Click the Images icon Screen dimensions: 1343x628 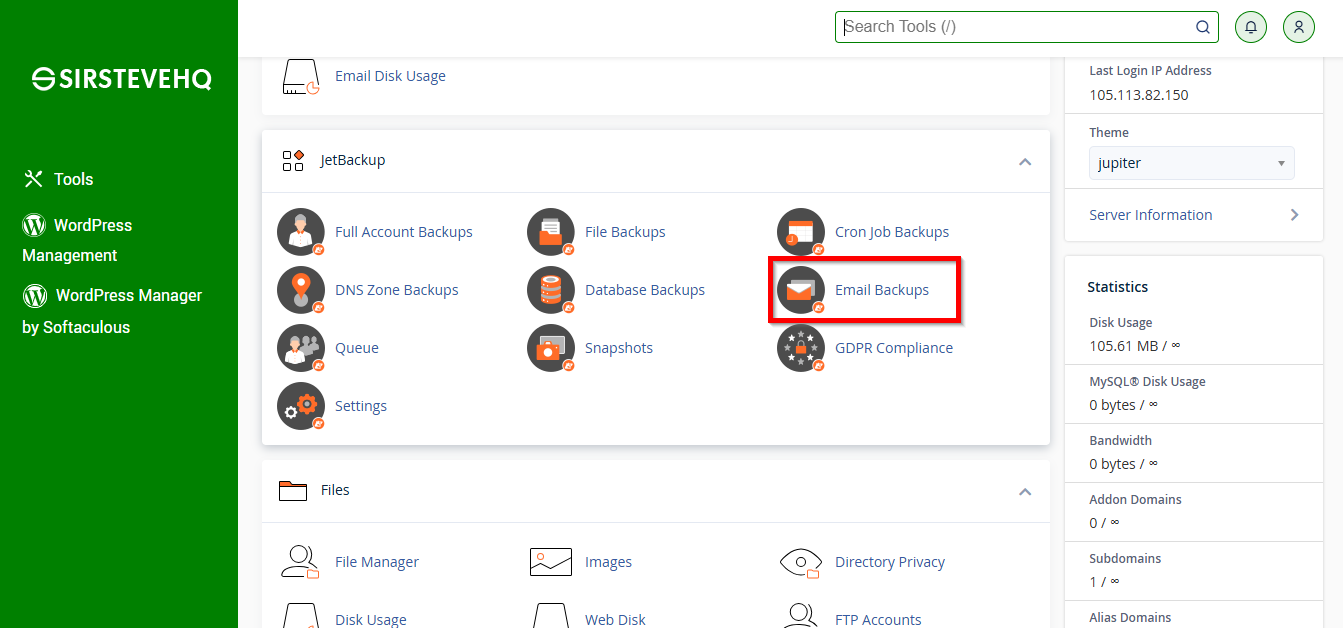click(551, 562)
